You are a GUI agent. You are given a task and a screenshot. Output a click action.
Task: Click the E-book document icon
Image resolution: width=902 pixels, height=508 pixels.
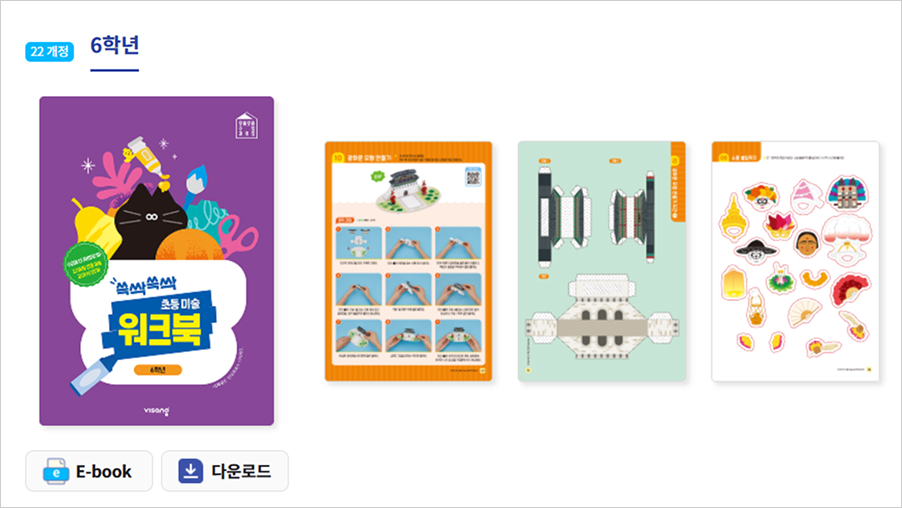tap(56, 471)
